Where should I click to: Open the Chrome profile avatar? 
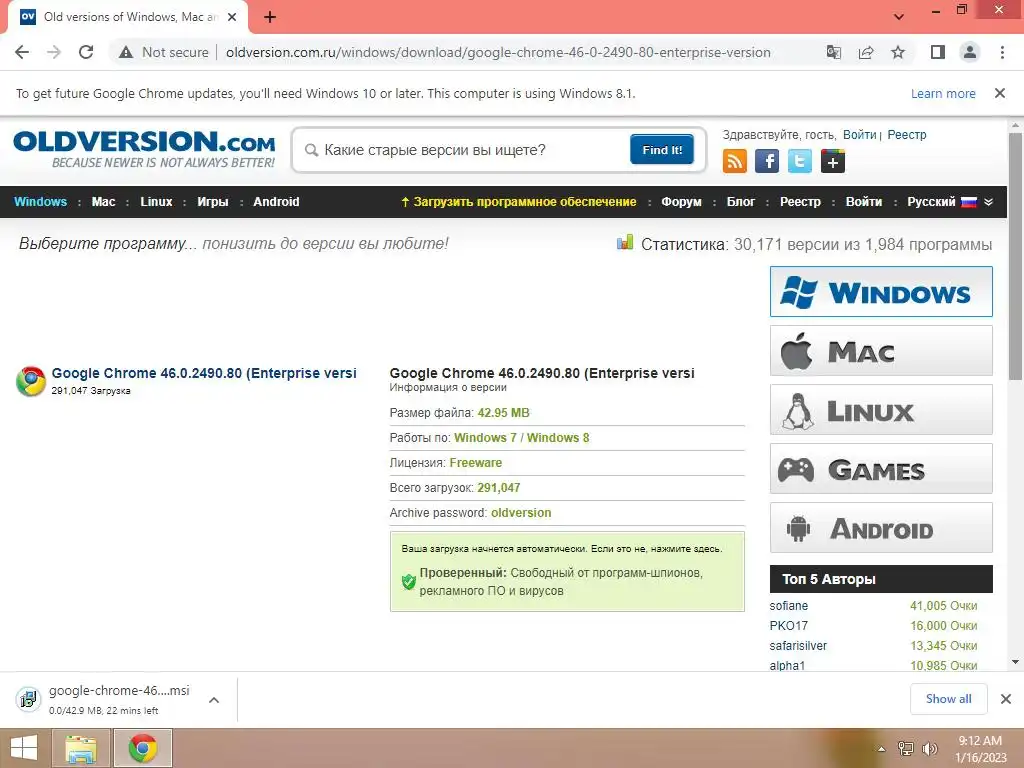pyautogui.click(x=970, y=52)
